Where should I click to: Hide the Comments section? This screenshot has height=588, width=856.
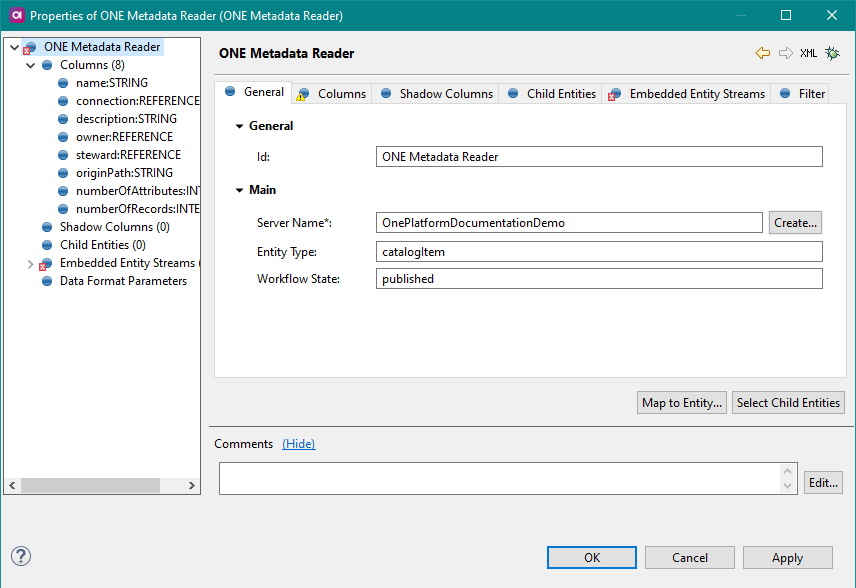[298, 443]
